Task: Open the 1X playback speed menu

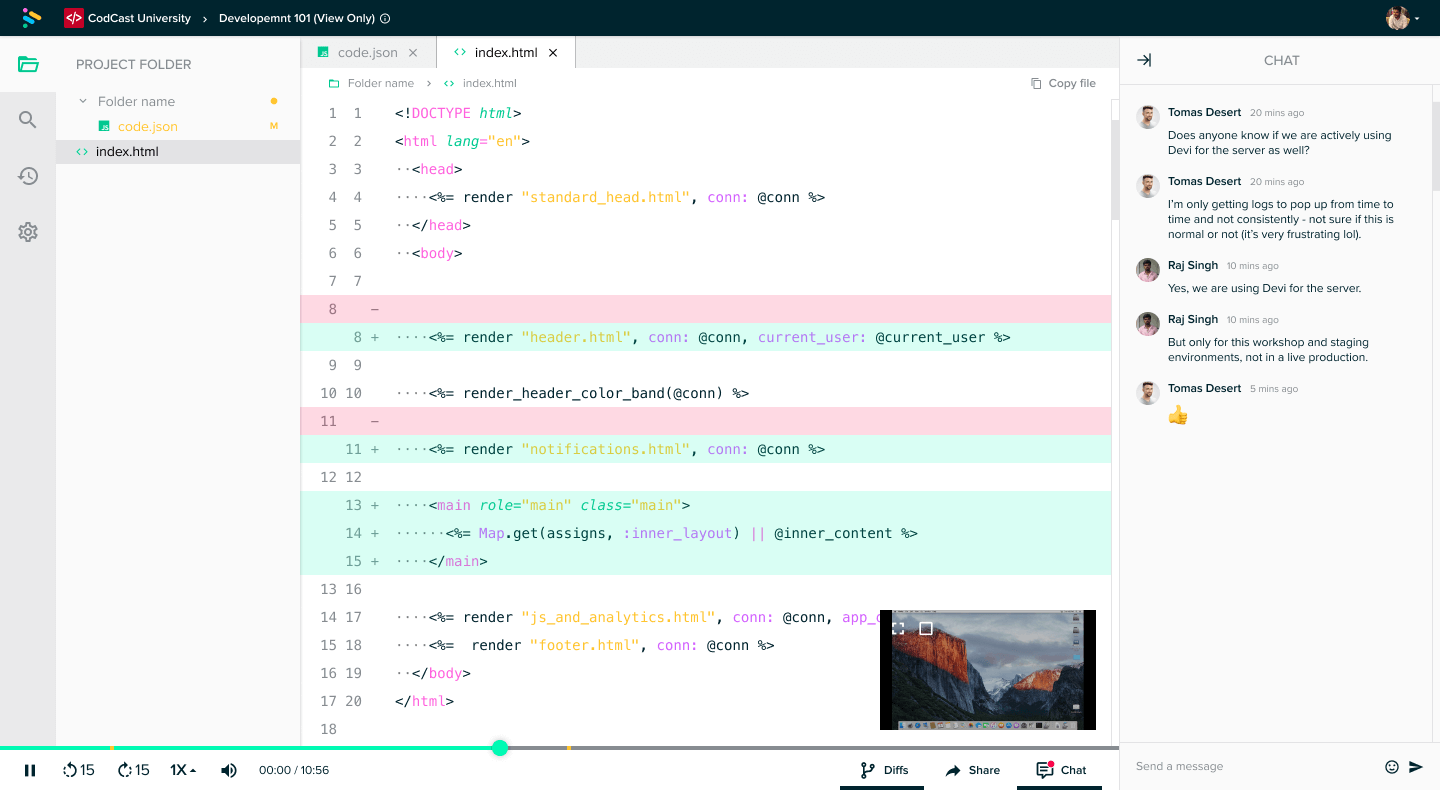Action: coord(181,770)
